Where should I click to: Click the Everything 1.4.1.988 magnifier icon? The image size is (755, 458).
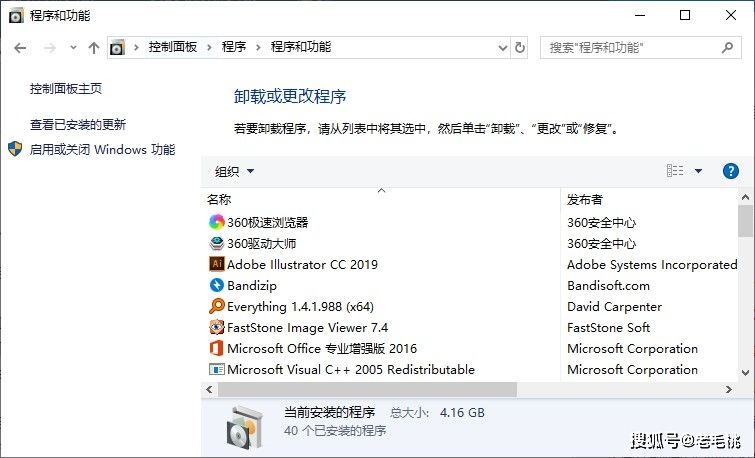tap(217, 306)
